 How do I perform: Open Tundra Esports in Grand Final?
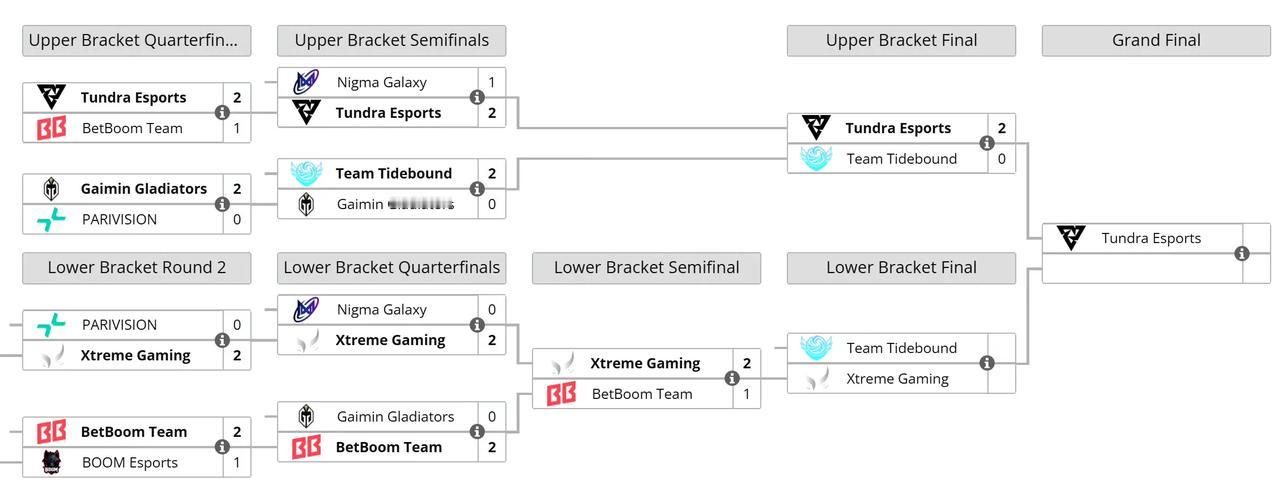(1151, 238)
